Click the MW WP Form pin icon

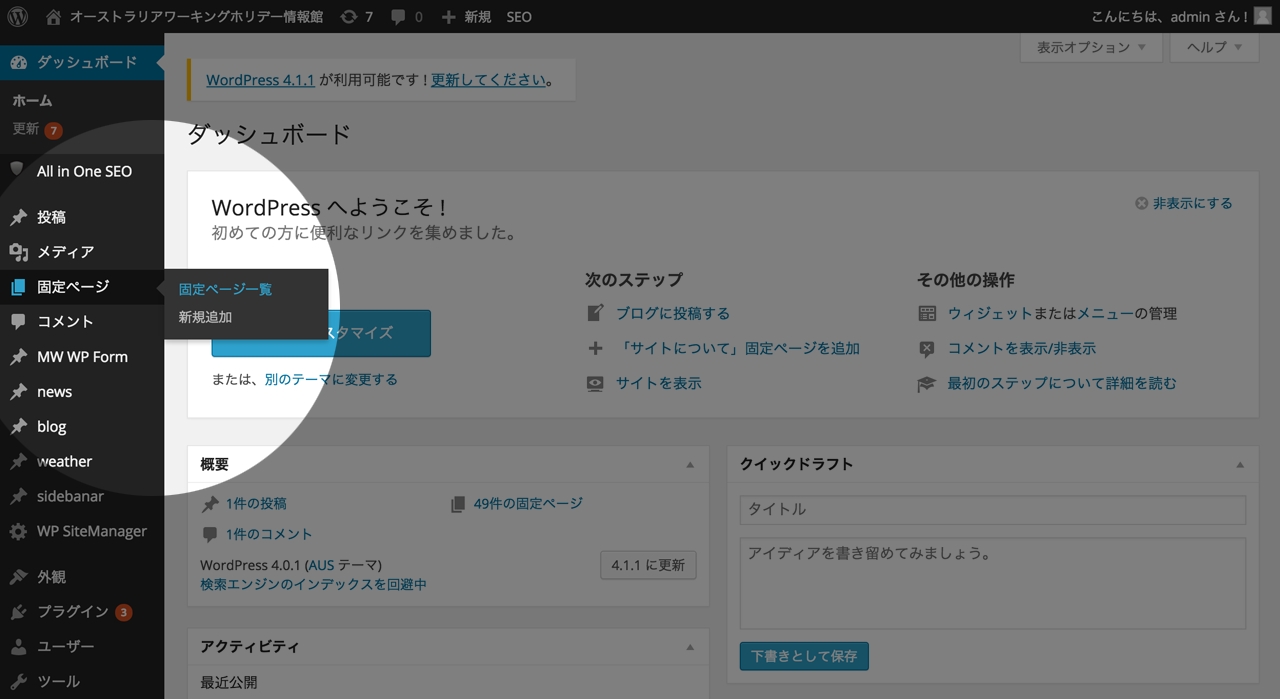coord(18,357)
